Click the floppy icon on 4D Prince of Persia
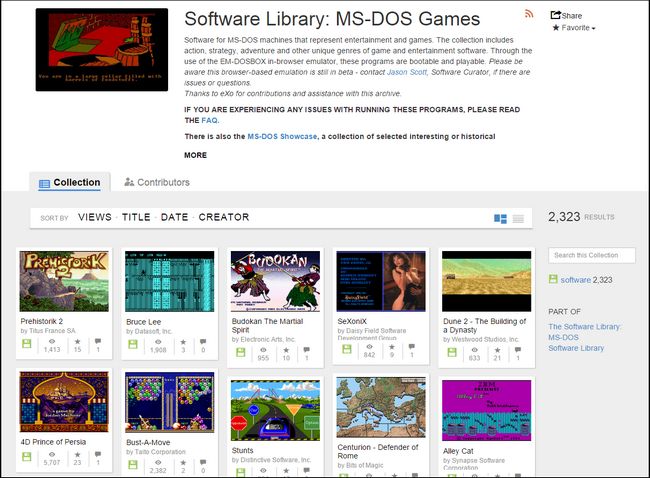The image size is (650, 478). coord(27,456)
